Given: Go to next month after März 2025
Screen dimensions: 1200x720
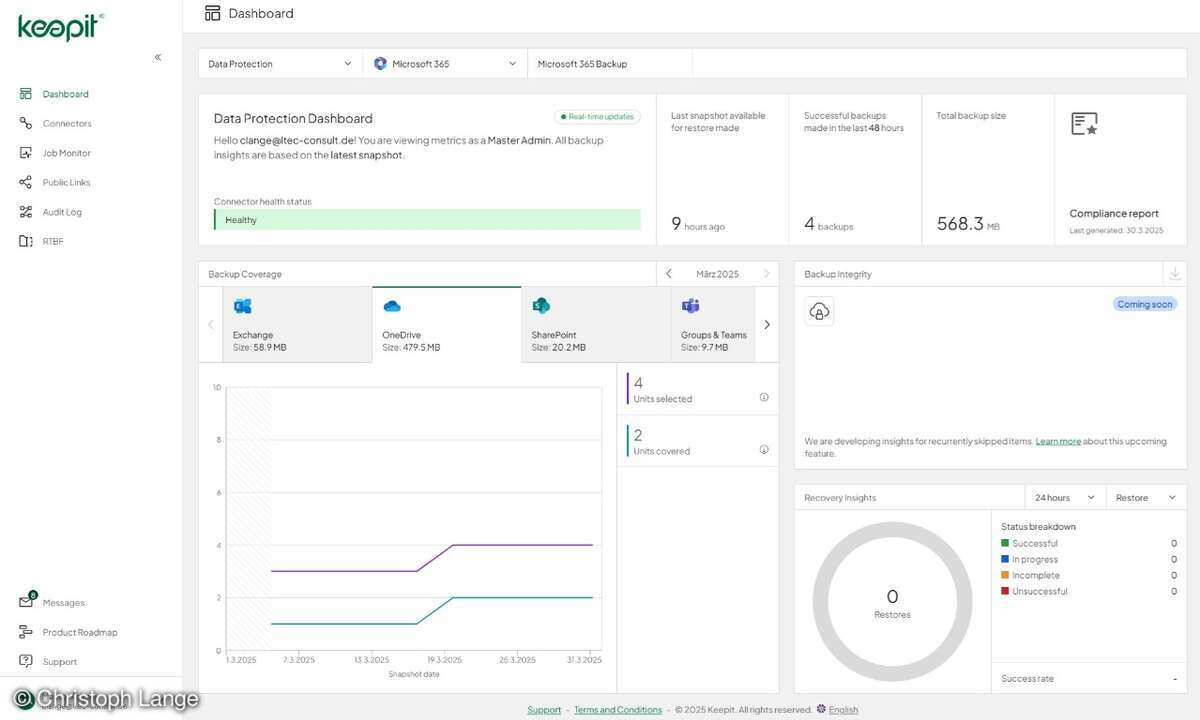Looking at the screenshot, I should coord(767,274).
